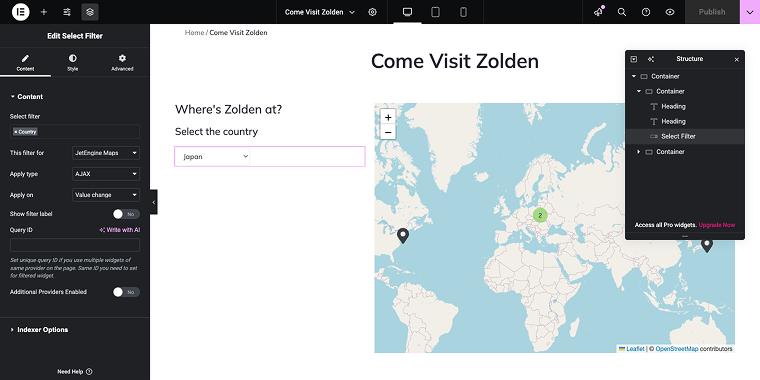
Task: Click the Home breadcrumb link
Action: [x=194, y=32]
